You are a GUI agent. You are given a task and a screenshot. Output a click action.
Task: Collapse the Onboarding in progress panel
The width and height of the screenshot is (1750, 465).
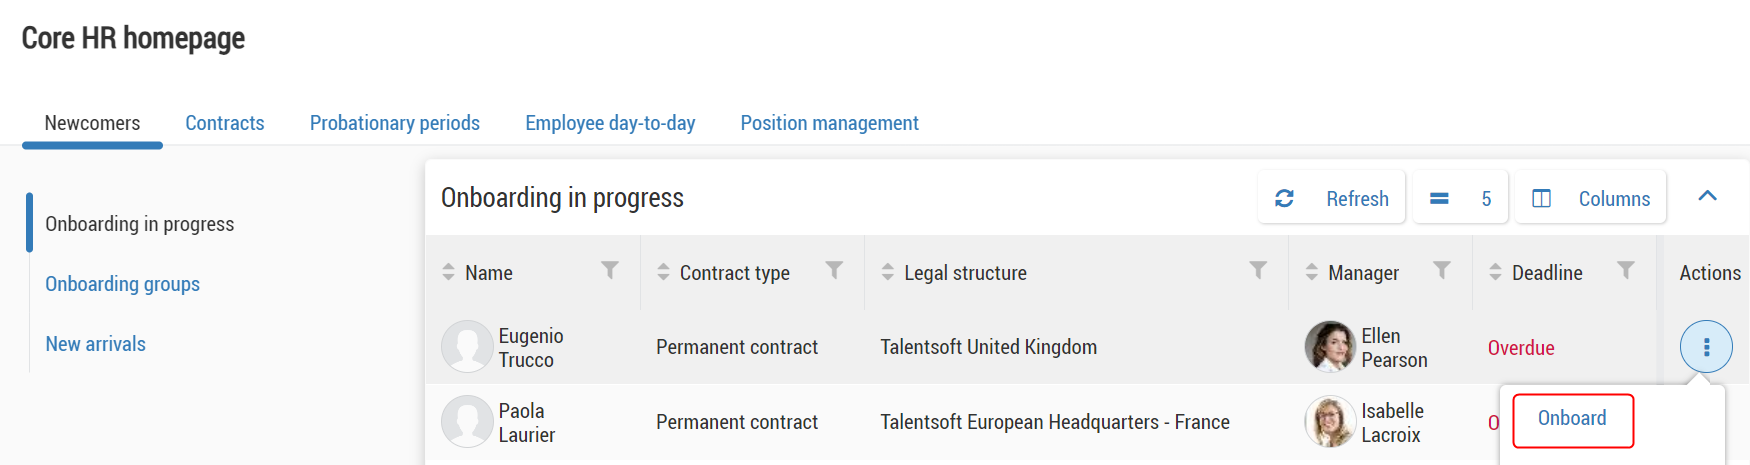pos(1707,197)
